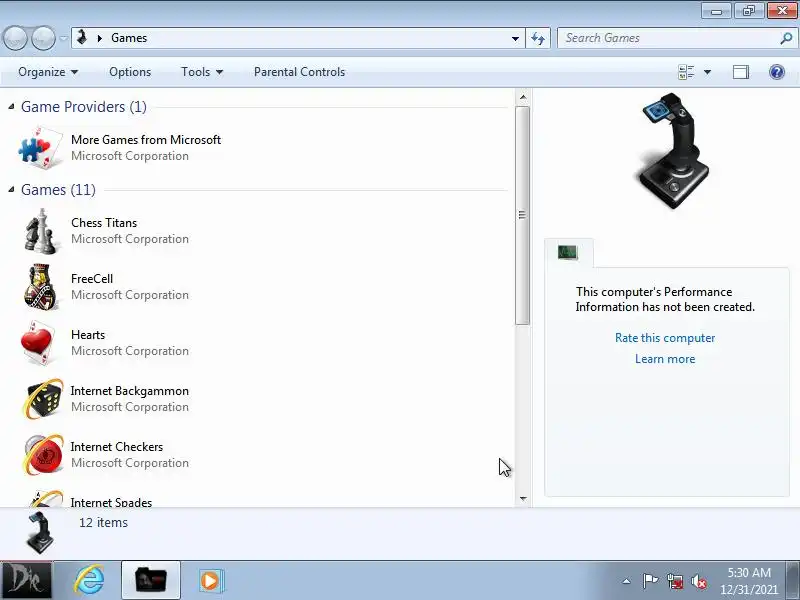Click the chess knight icon in address bar

tap(82, 37)
